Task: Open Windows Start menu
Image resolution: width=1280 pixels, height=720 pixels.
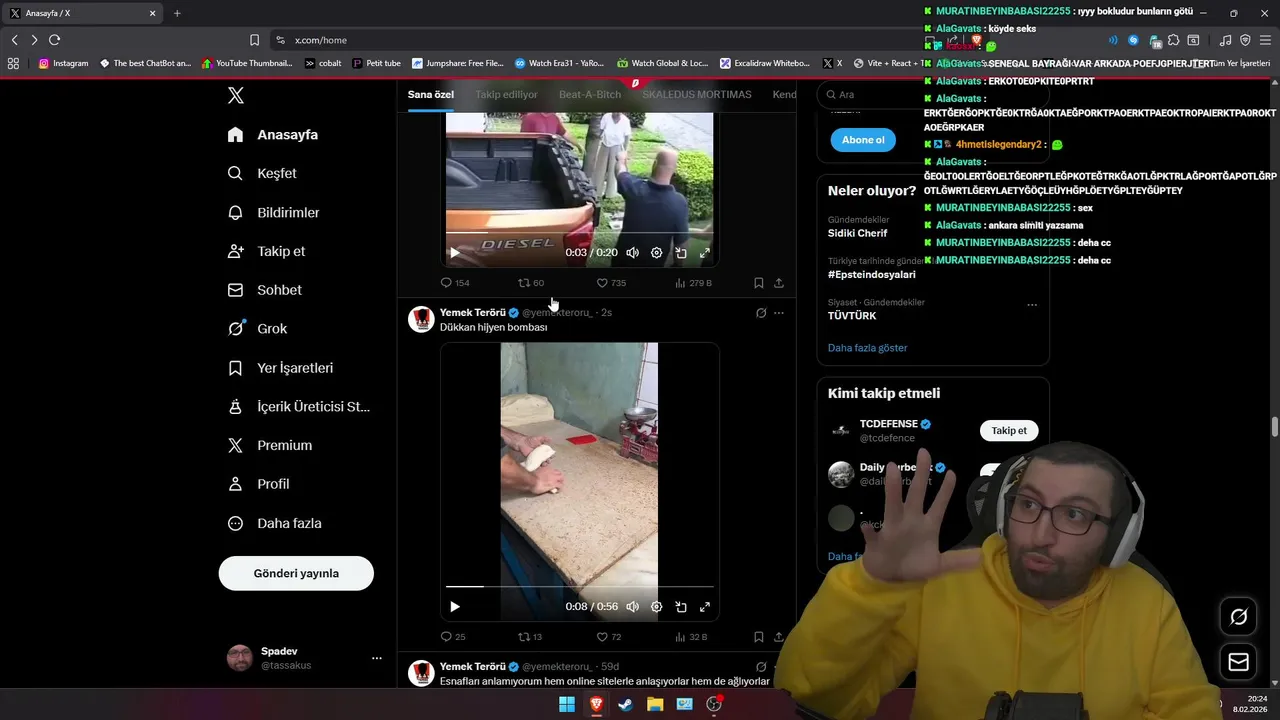Action: click(x=567, y=704)
